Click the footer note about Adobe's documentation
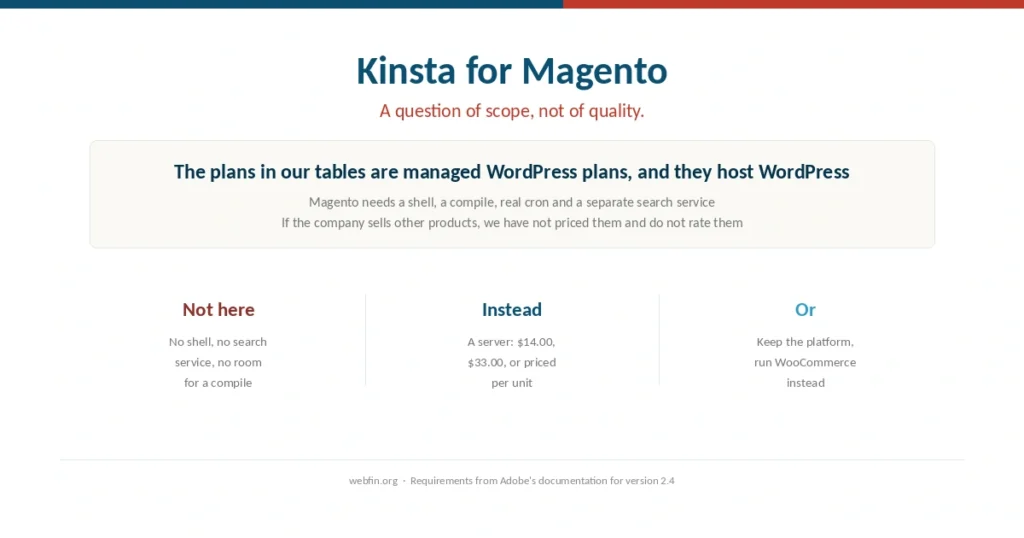Image resolution: width=1024 pixels, height=538 pixels. click(542, 481)
